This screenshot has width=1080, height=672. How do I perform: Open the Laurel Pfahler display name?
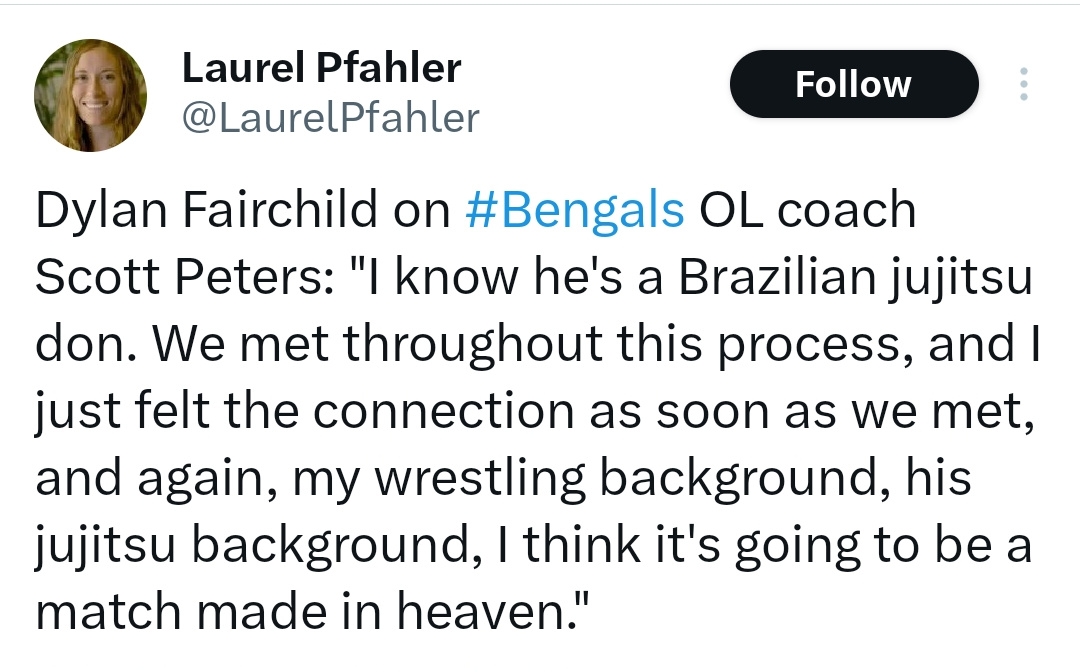(322, 67)
